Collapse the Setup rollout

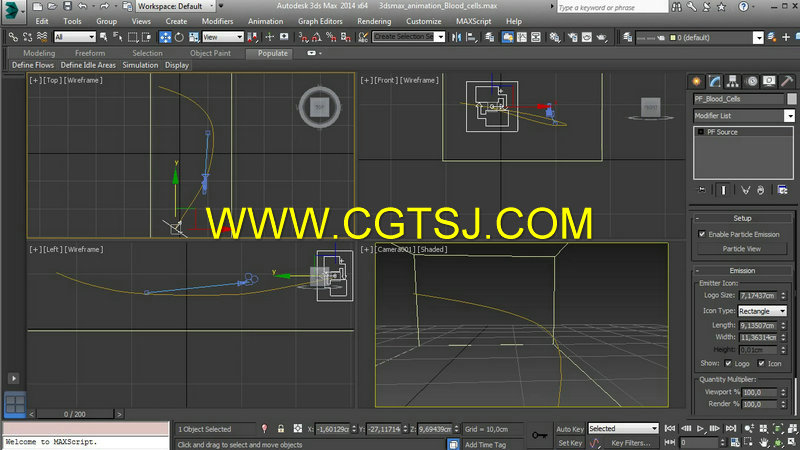pos(742,218)
